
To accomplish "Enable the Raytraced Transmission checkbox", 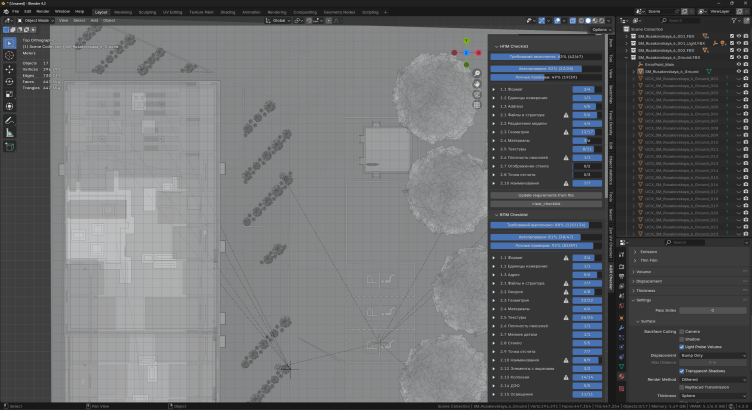I will pyautogui.click(x=683, y=387).
